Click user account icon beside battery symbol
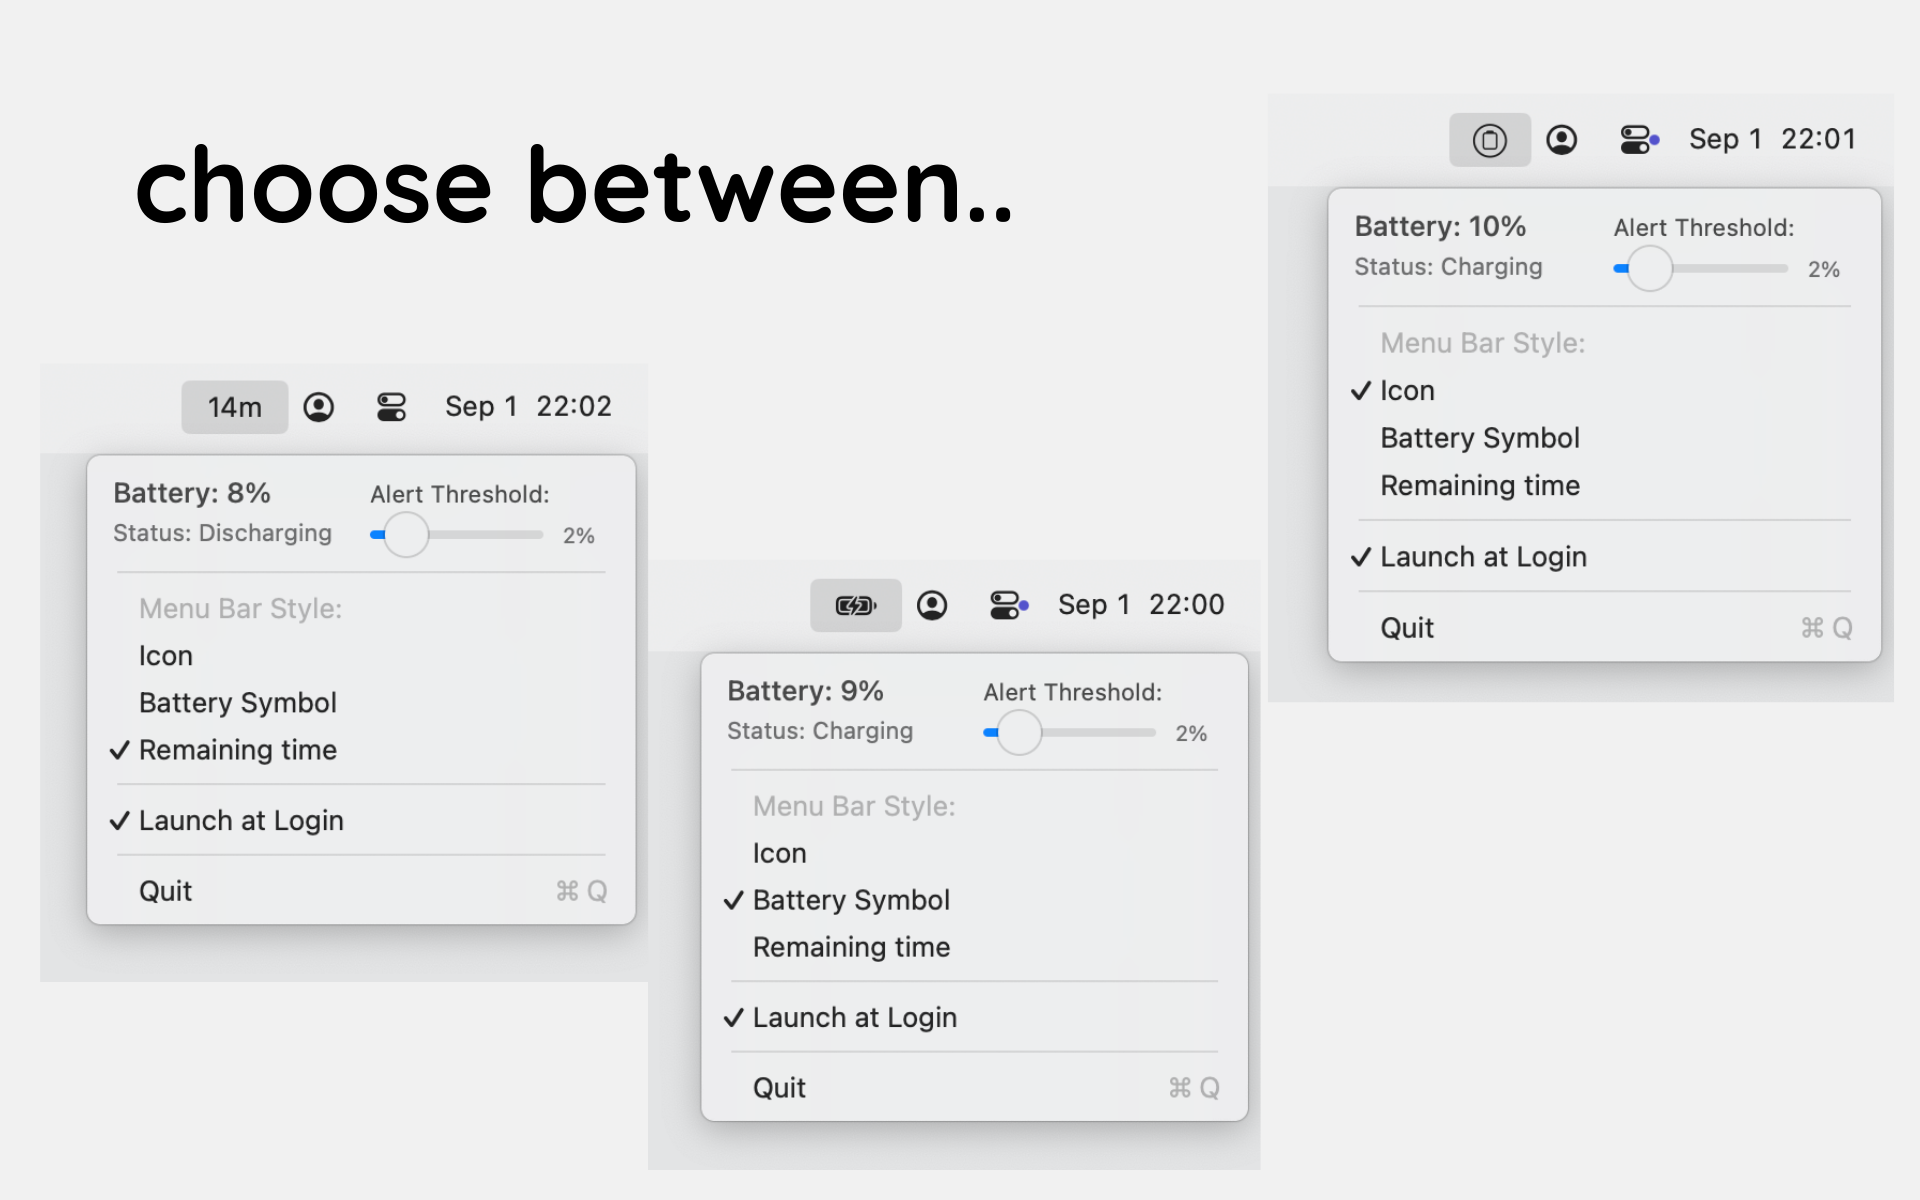This screenshot has width=1920, height=1200. click(932, 605)
